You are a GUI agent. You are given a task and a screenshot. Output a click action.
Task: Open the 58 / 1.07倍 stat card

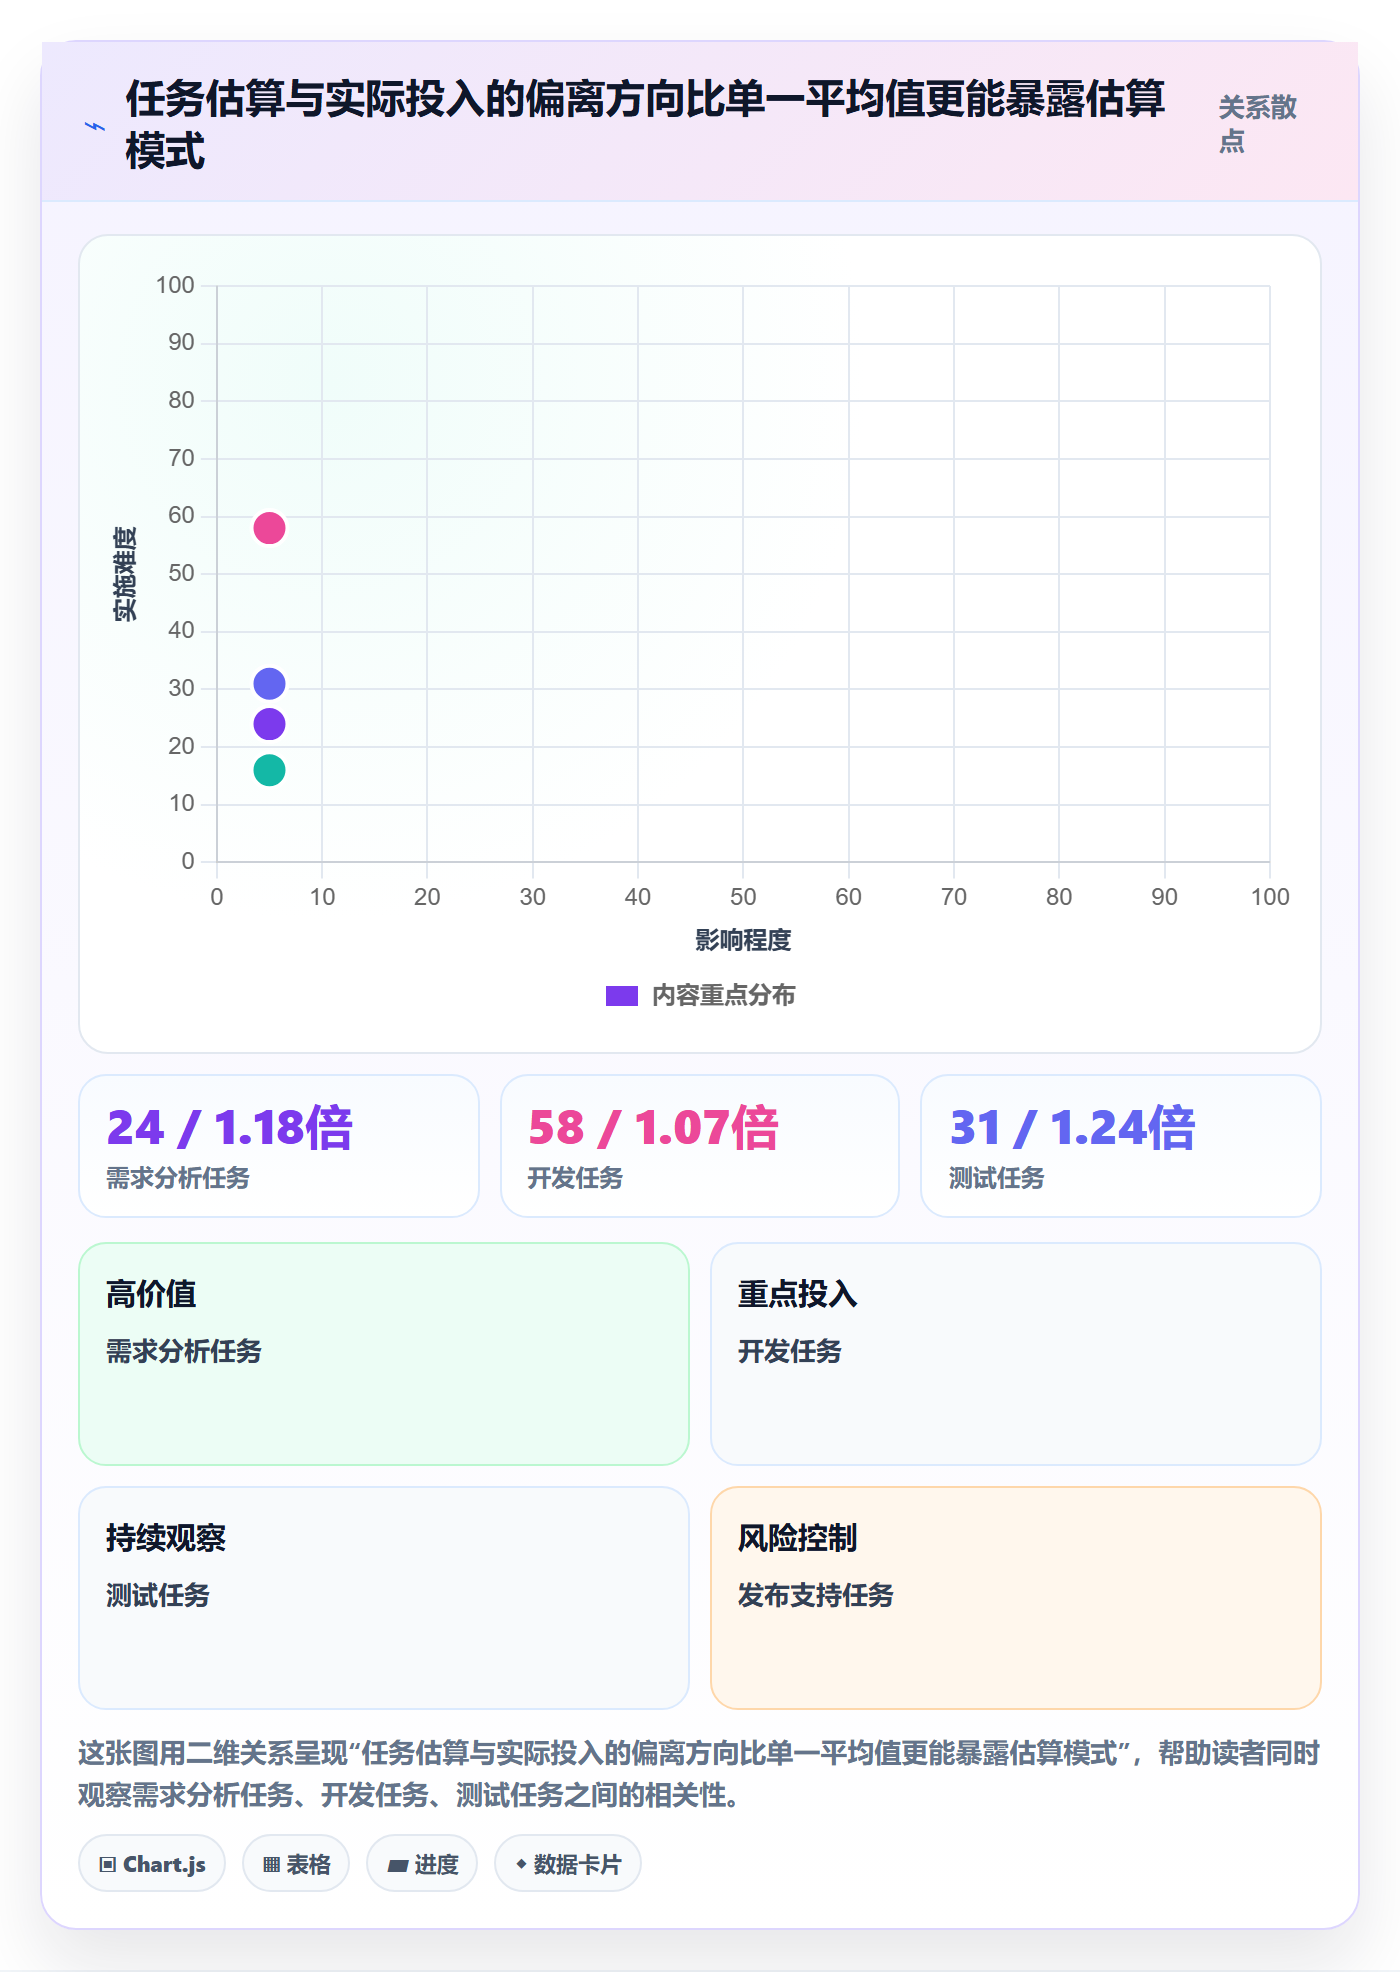[700, 1146]
